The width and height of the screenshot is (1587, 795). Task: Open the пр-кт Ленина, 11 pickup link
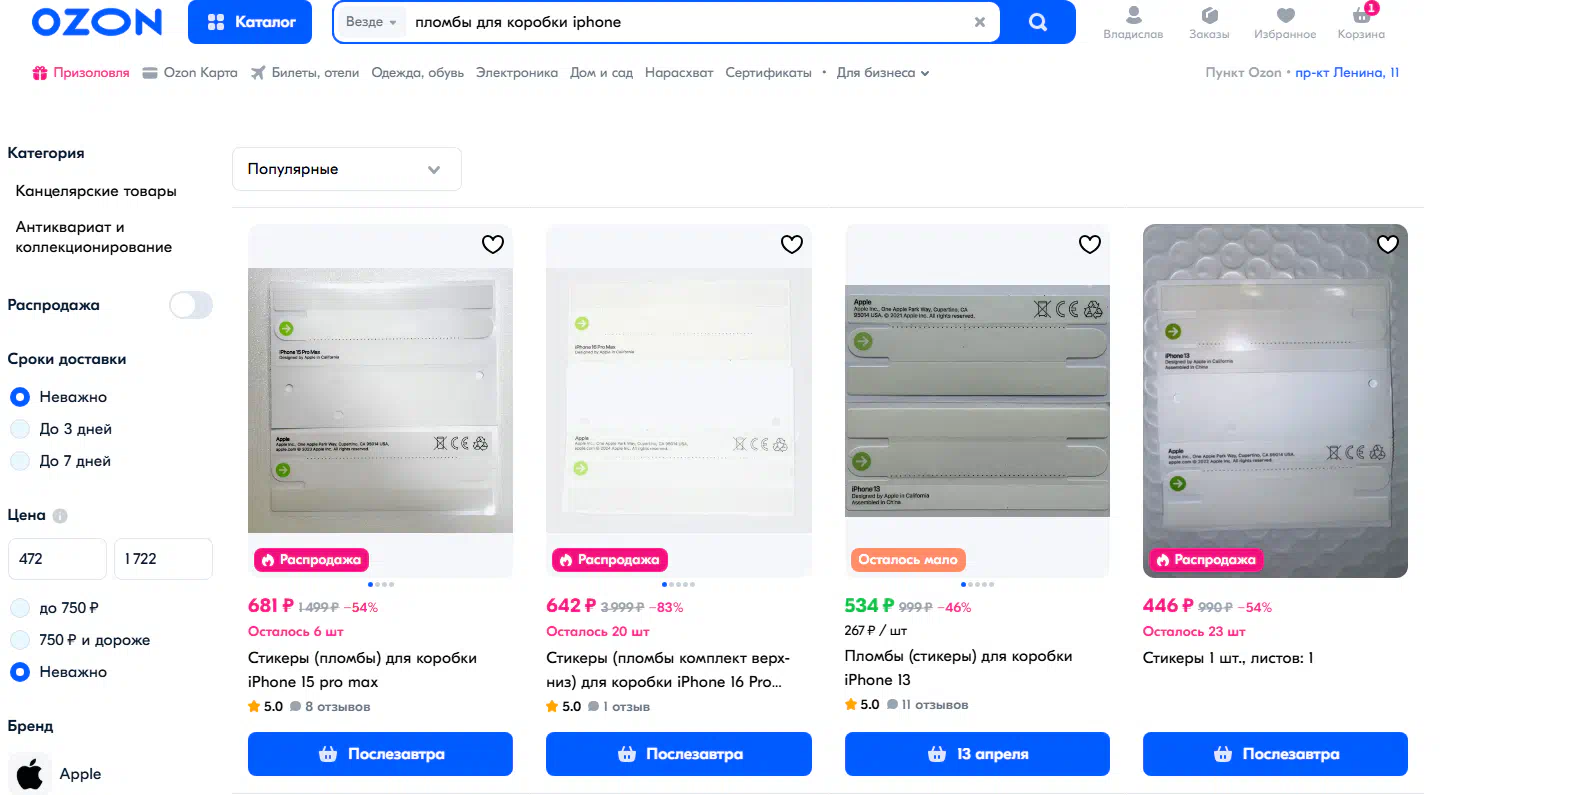tap(1347, 73)
